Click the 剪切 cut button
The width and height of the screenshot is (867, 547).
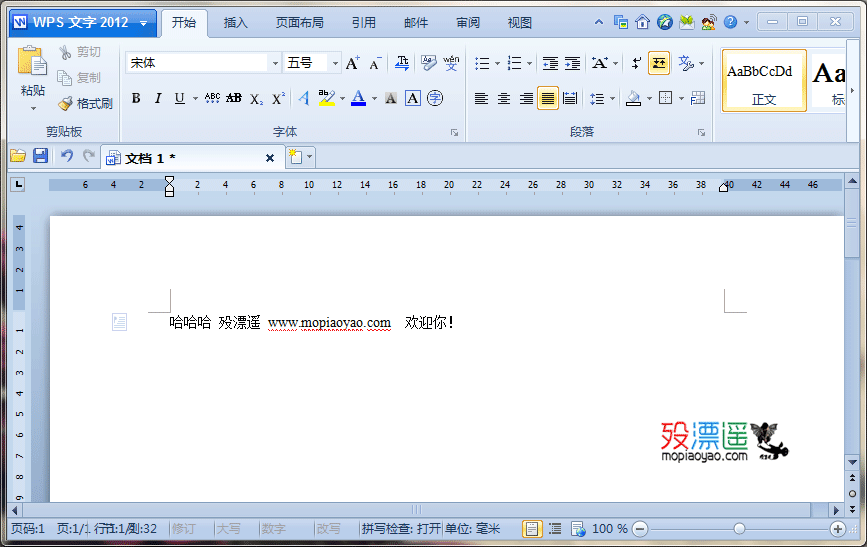tap(80, 52)
